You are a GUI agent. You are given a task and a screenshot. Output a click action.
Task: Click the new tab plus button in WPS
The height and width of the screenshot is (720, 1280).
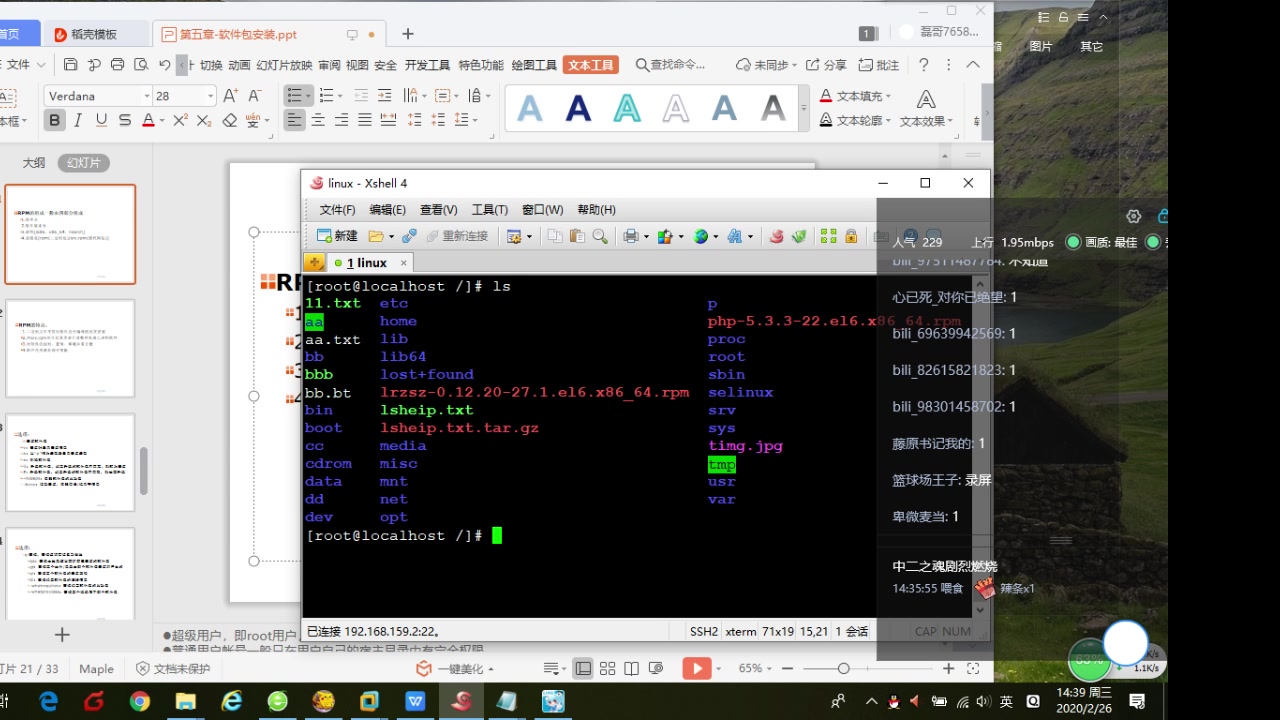point(408,34)
